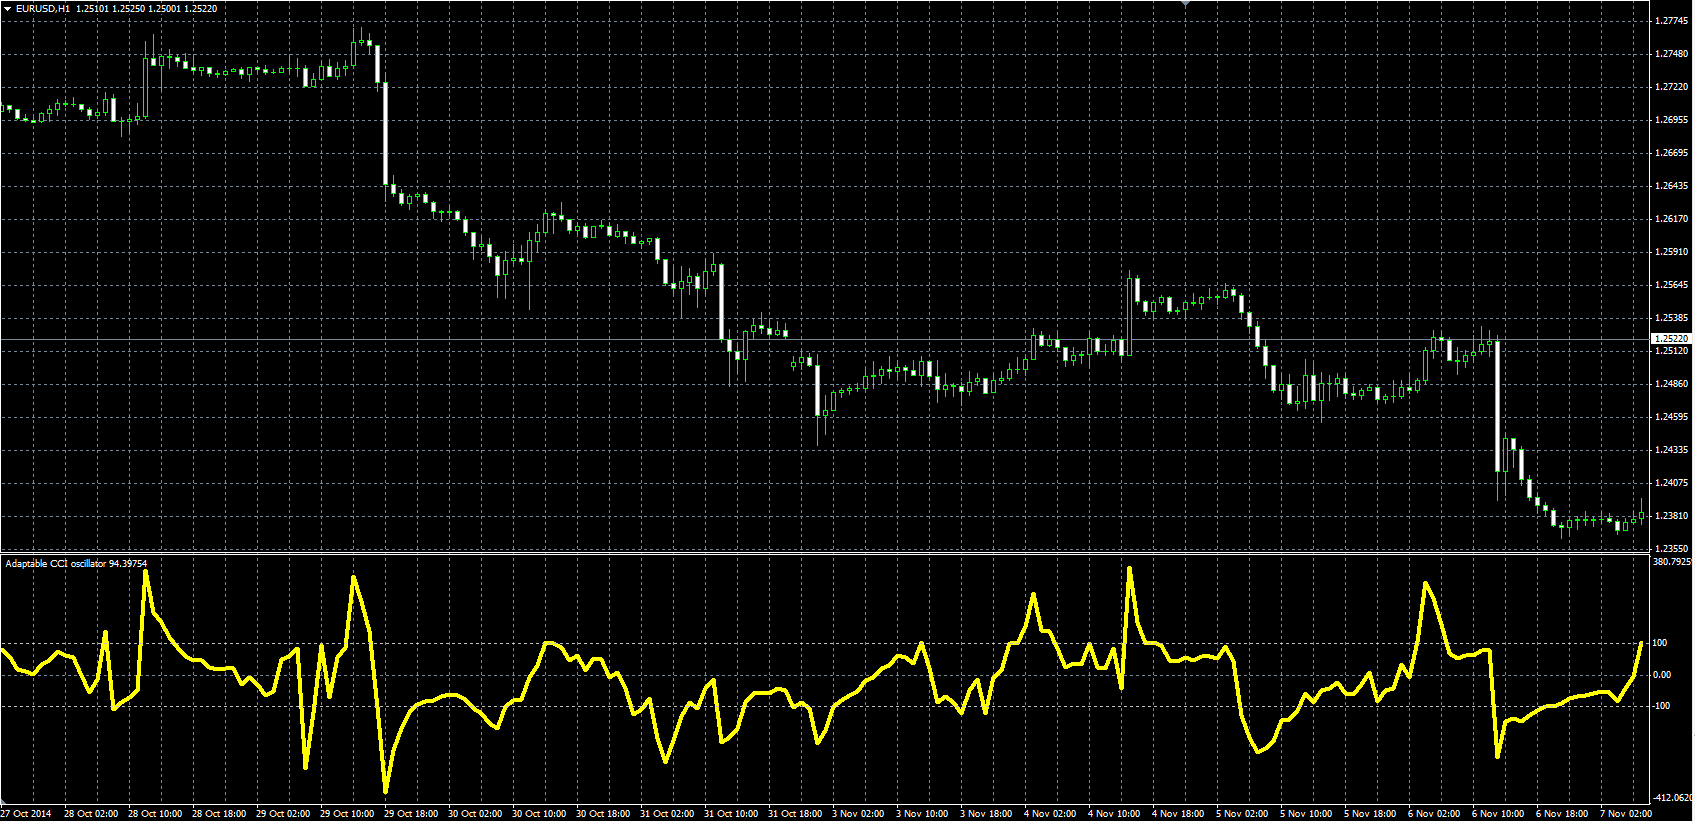The height and width of the screenshot is (821, 1695).
Task: Click time axis label 5 Nov 02:00
Action: coord(1242,814)
